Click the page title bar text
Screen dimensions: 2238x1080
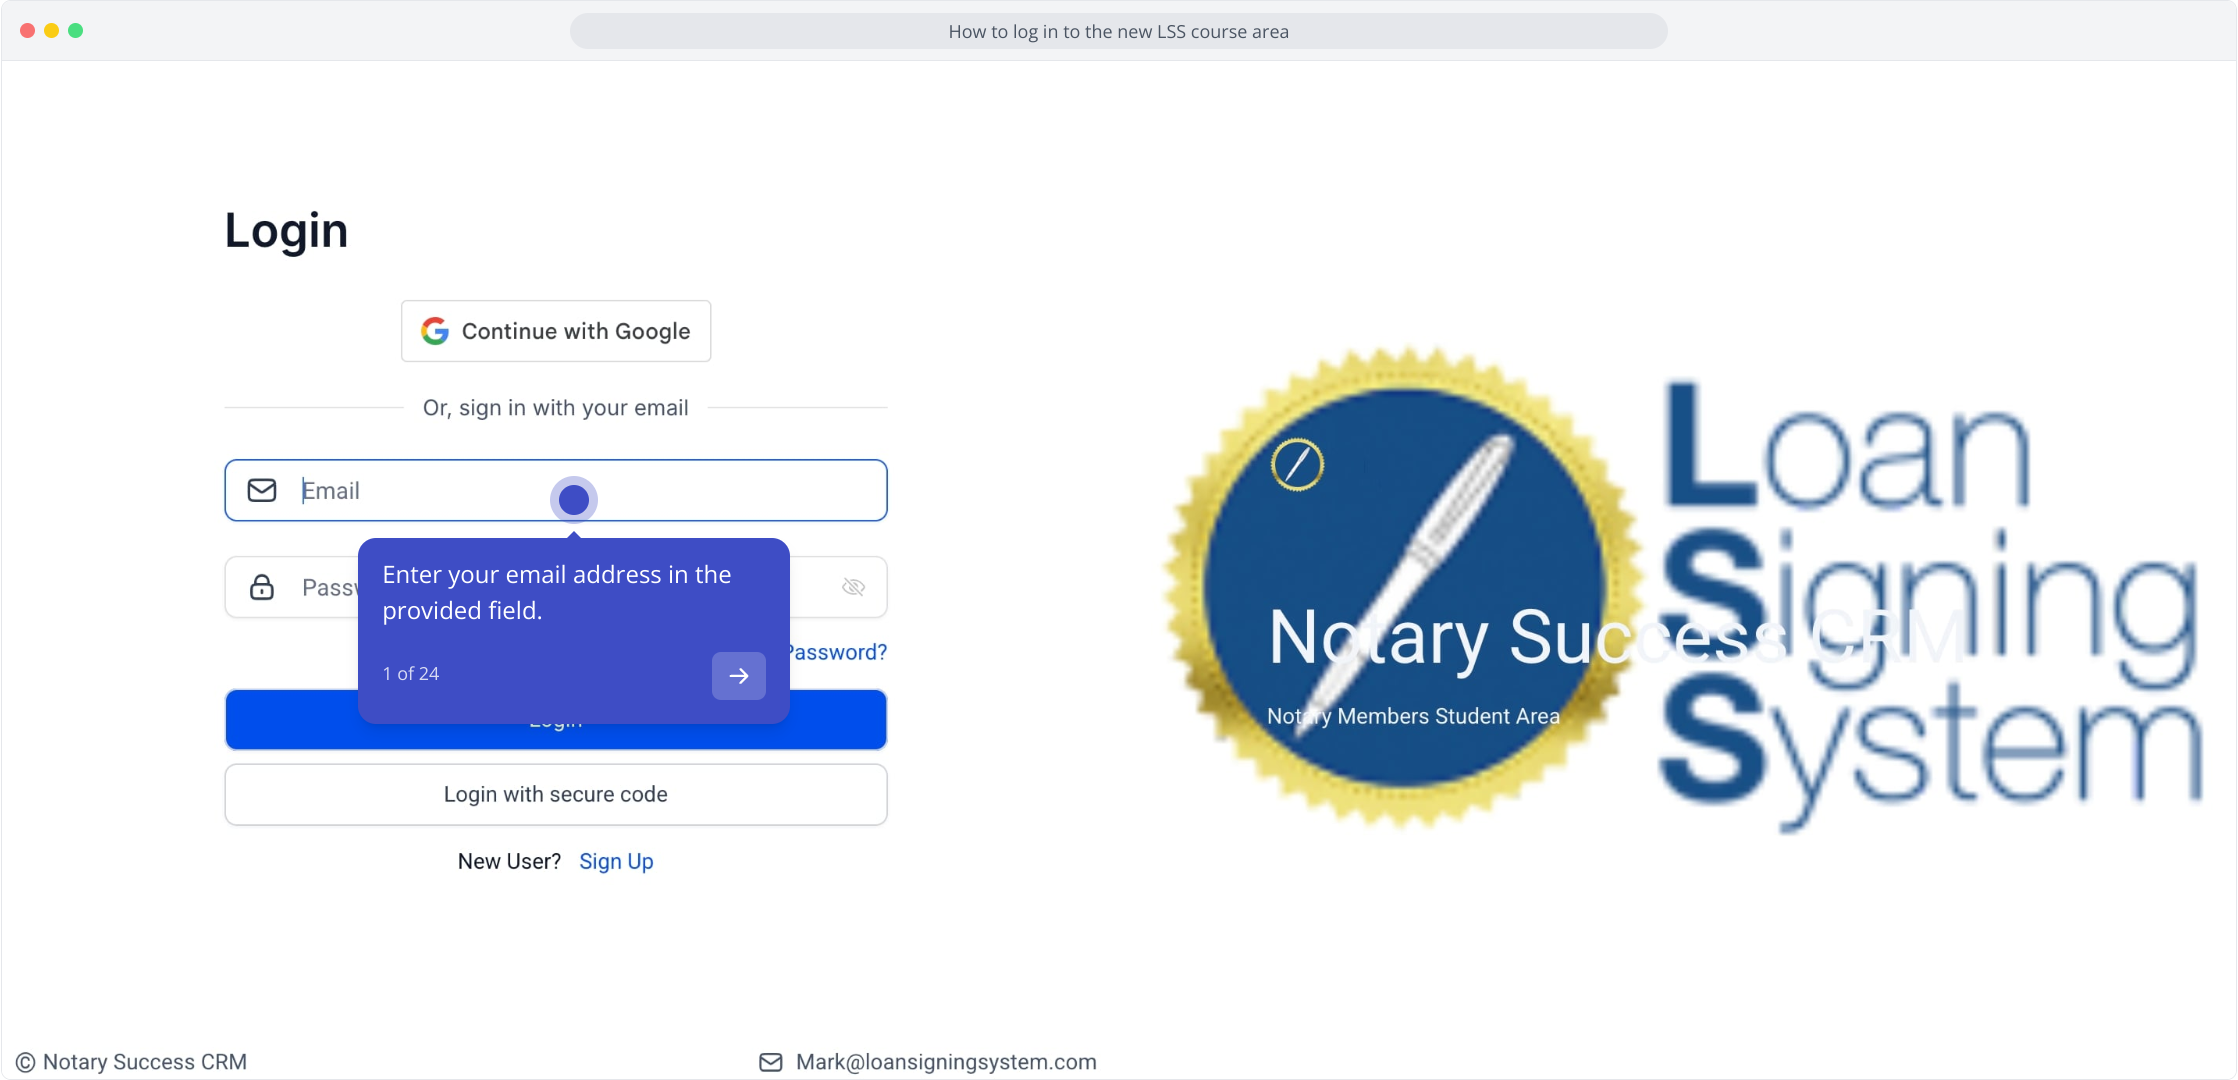pyautogui.click(x=1118, y=31)
